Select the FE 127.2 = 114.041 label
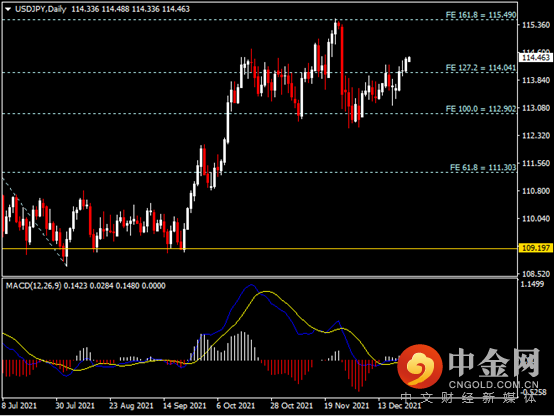 481,67
